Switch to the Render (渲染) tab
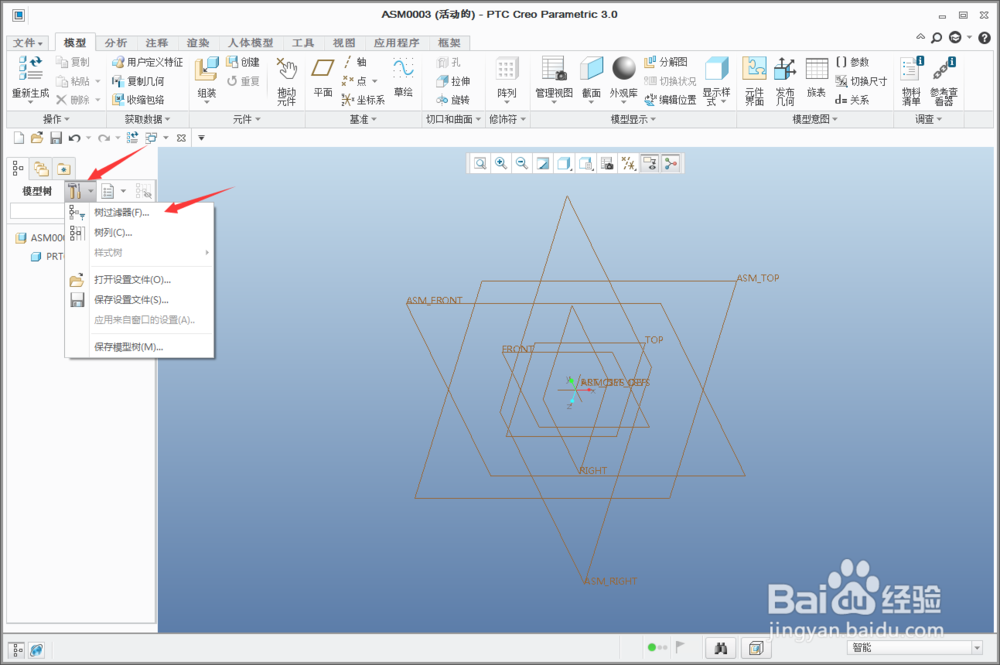This screenshot has width=1000, height=665. coord(198,43)
